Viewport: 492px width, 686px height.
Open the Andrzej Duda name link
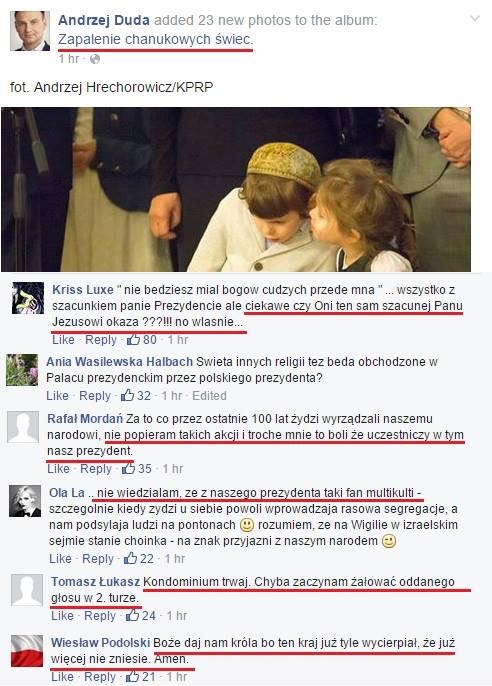[x=104, y=20]
